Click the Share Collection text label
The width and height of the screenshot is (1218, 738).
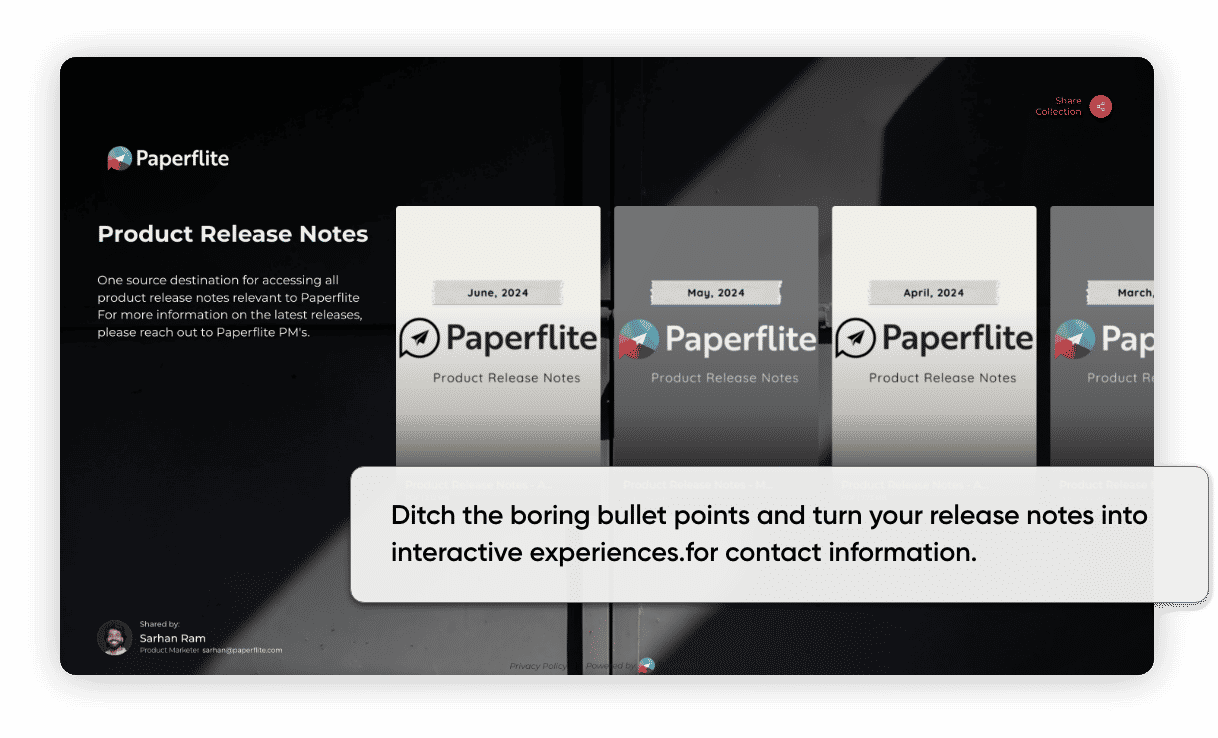1058,106
